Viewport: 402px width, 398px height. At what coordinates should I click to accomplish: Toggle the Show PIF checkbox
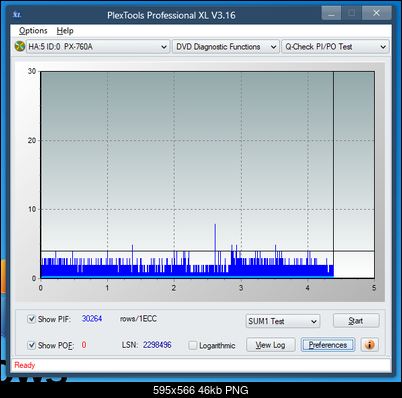(x=31, y=319)
